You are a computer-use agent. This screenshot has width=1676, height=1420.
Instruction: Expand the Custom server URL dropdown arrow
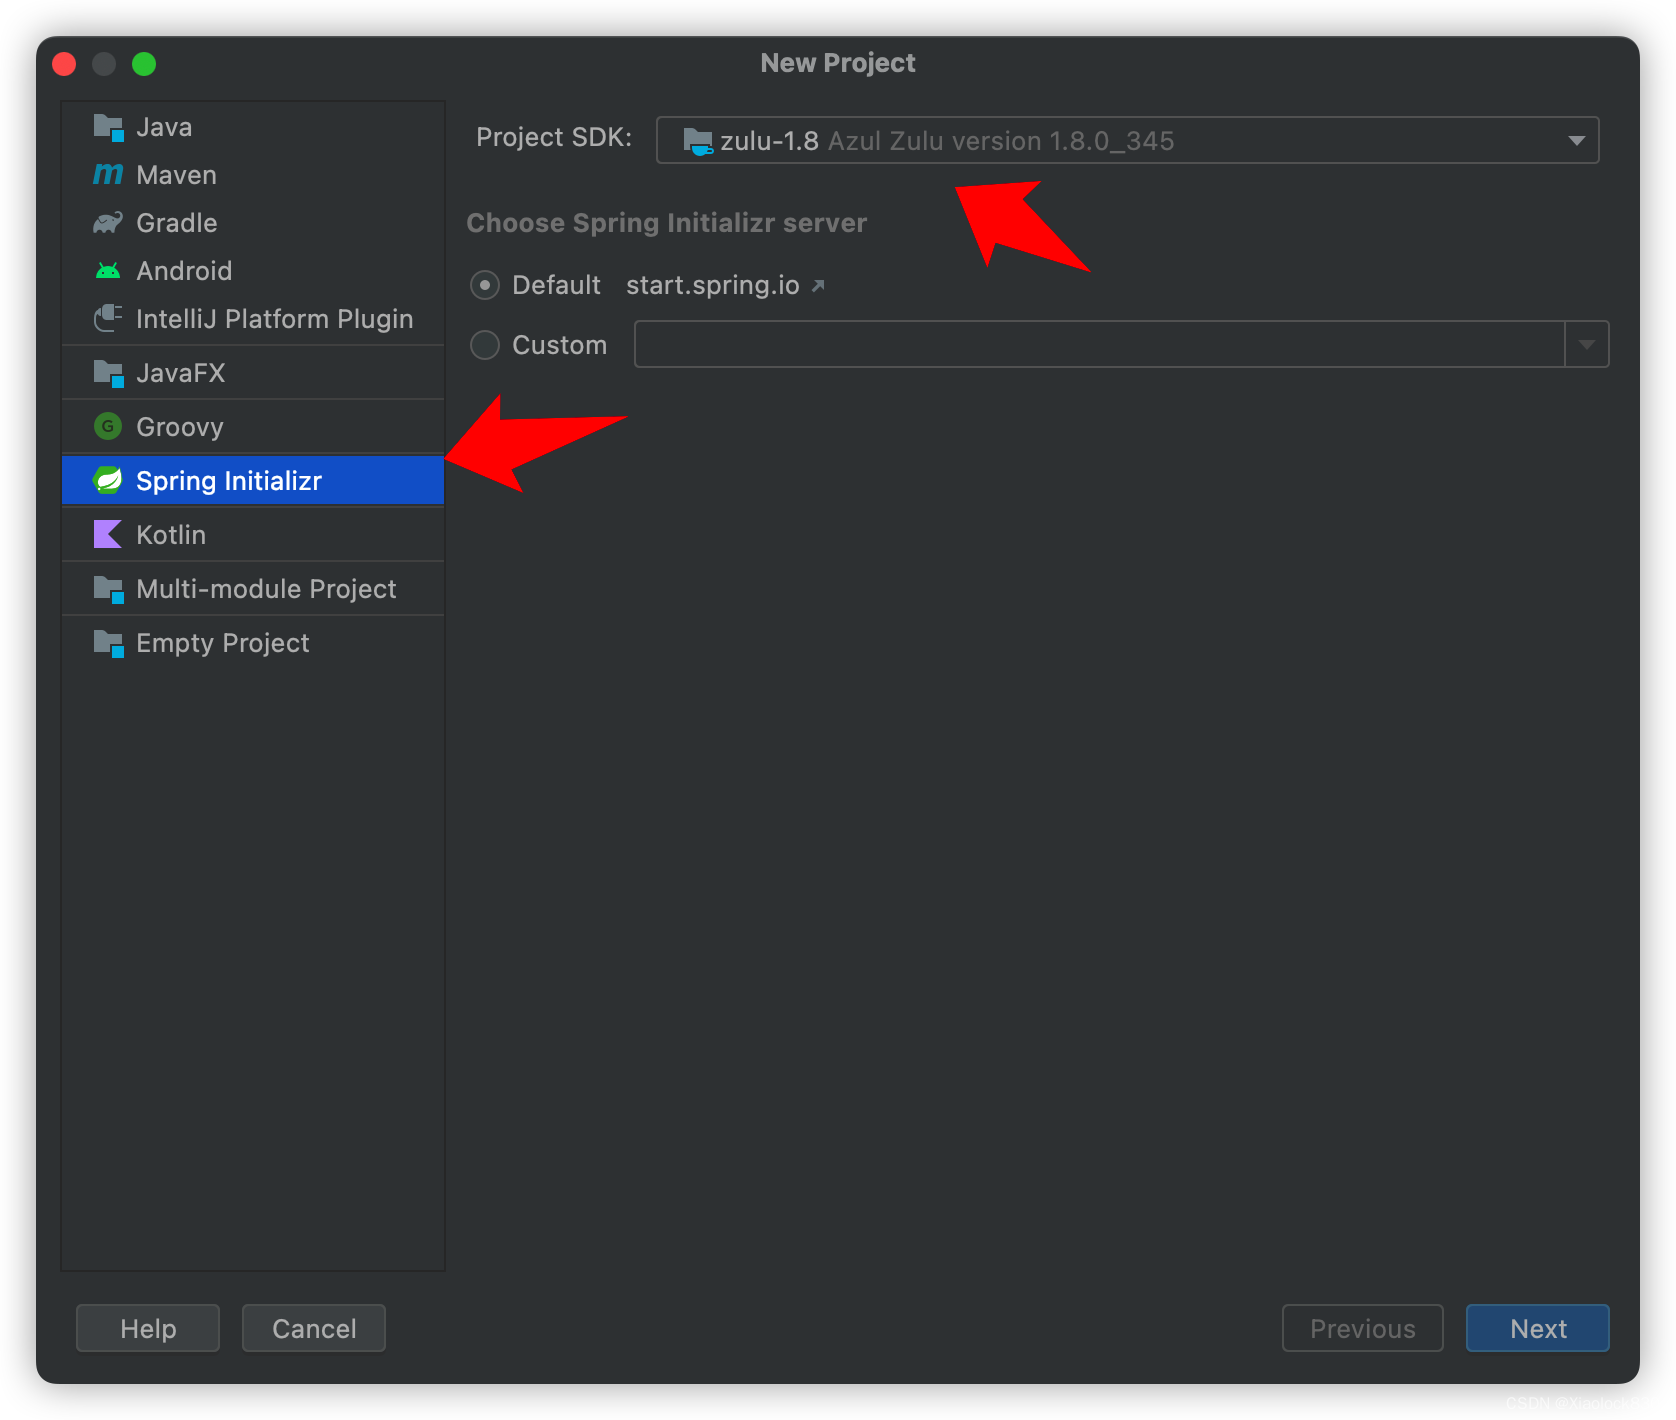click(1587, 344)
